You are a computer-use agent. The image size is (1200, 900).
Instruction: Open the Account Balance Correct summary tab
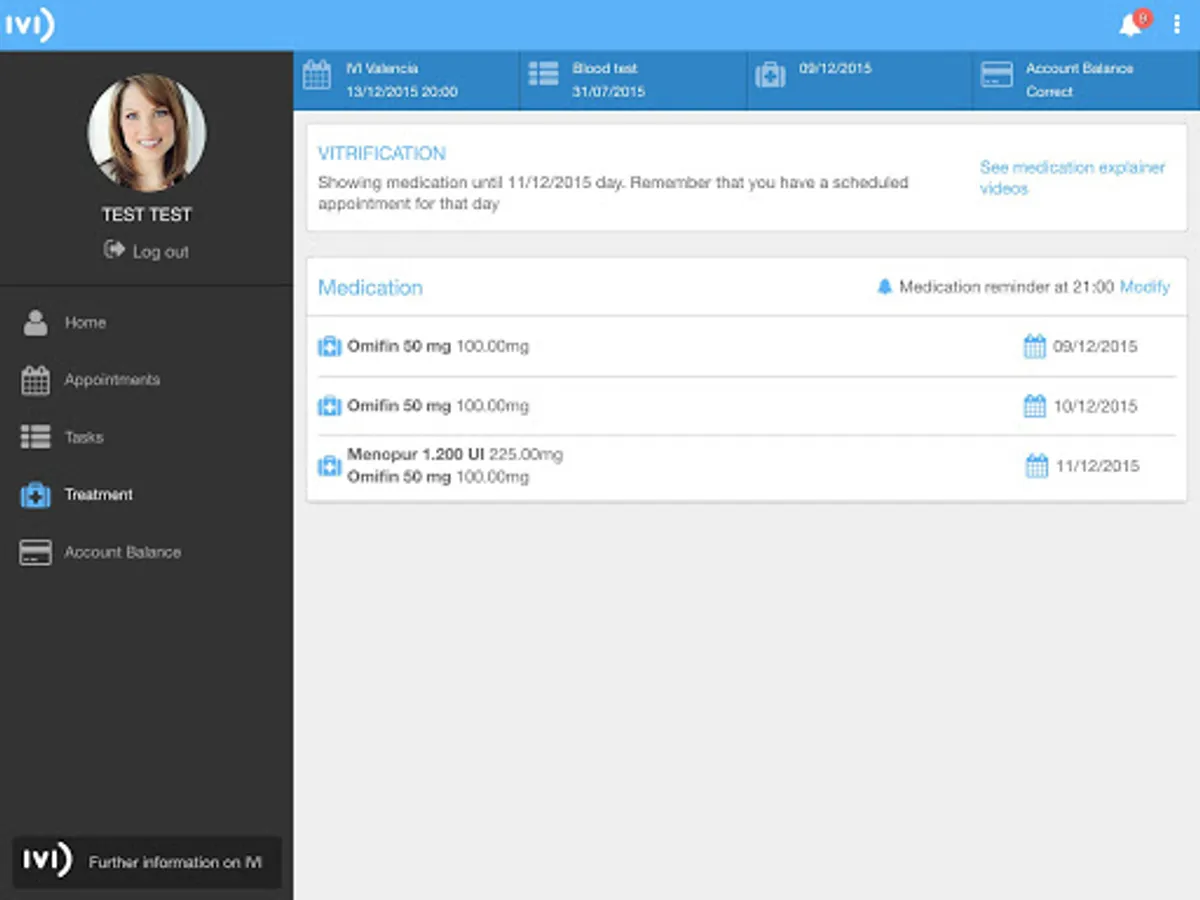click(1085, 79)
